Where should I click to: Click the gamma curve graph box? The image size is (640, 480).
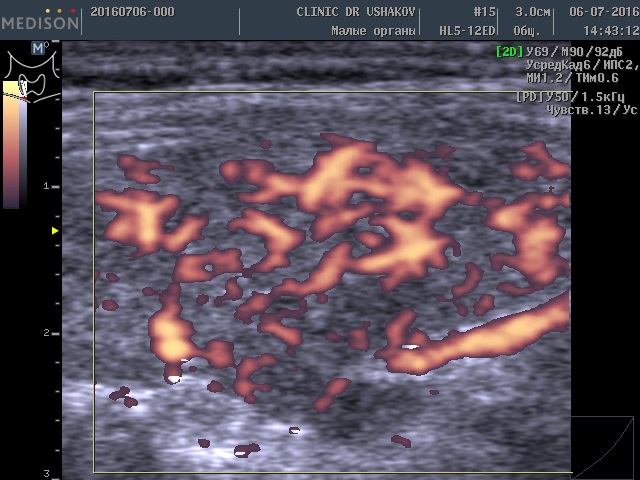click(x=604, y=447)
